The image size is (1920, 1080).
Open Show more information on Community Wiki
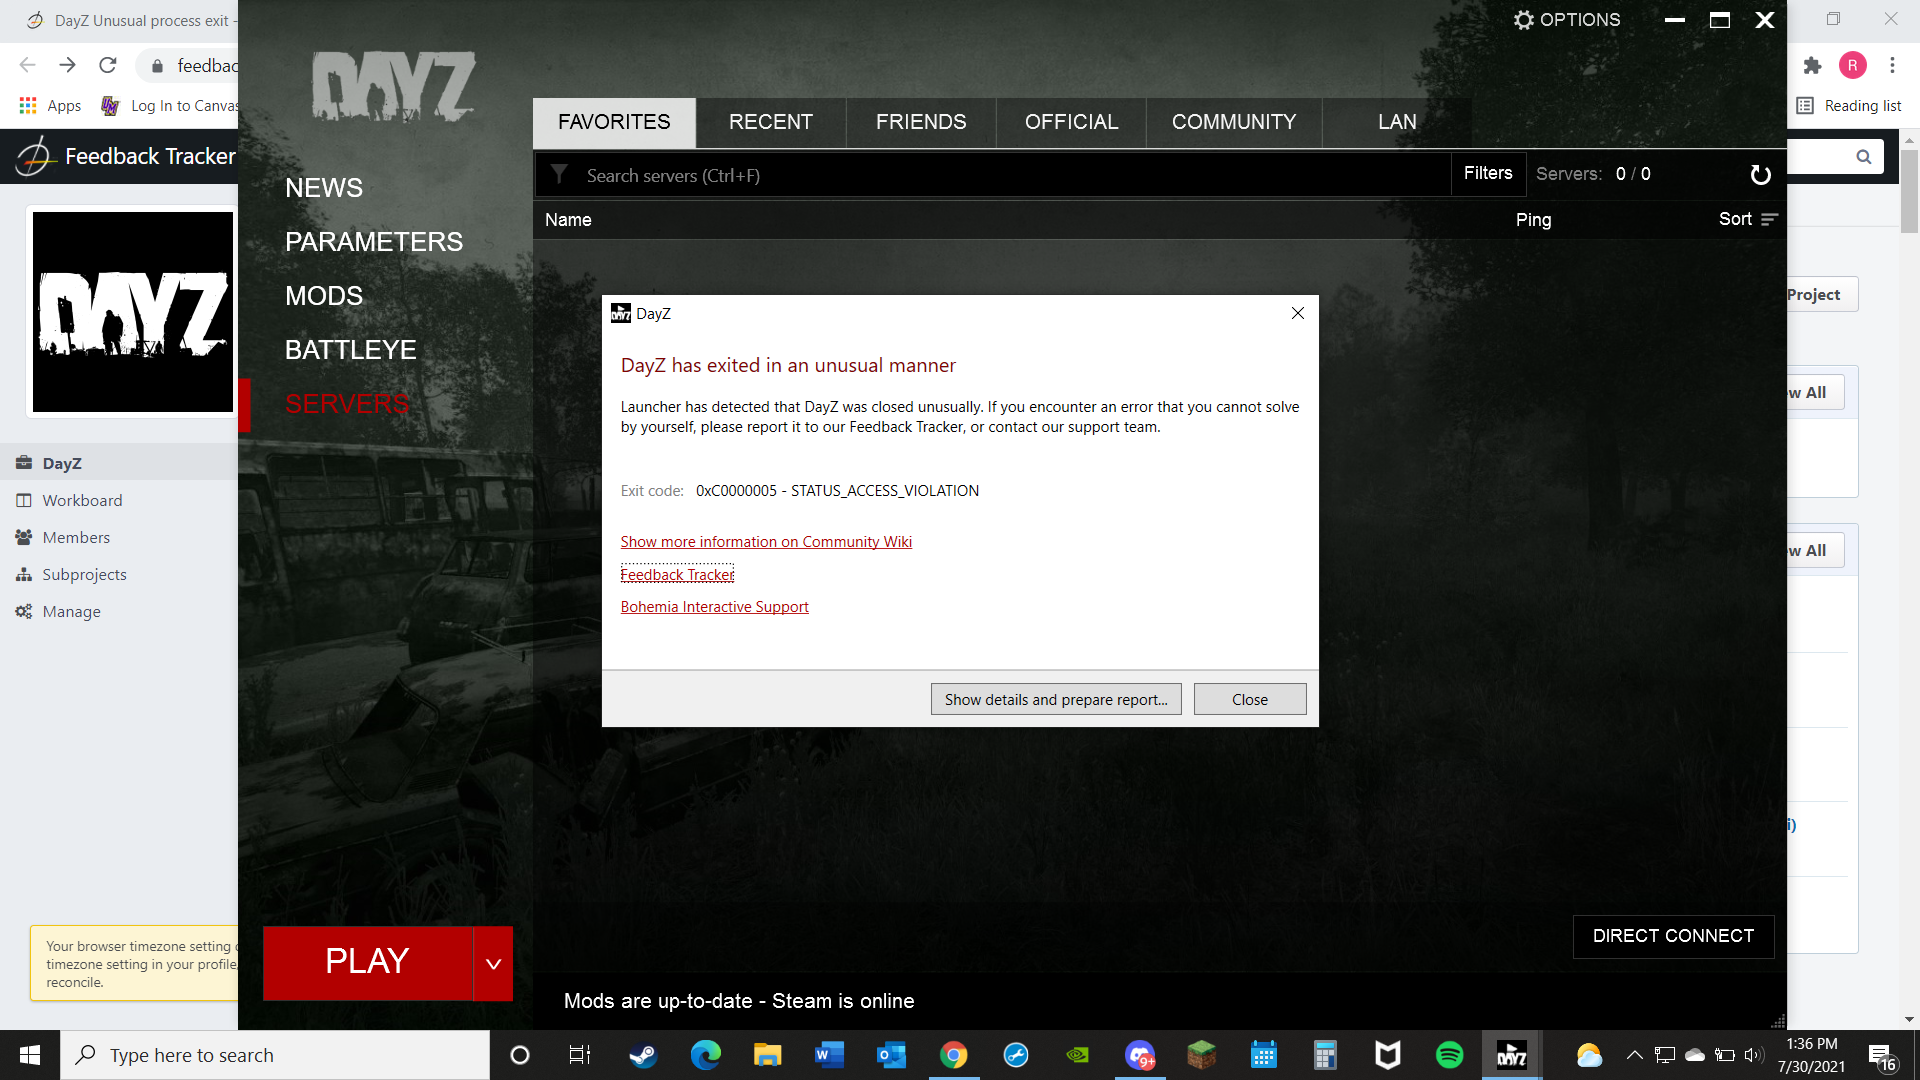click(766, 542)
